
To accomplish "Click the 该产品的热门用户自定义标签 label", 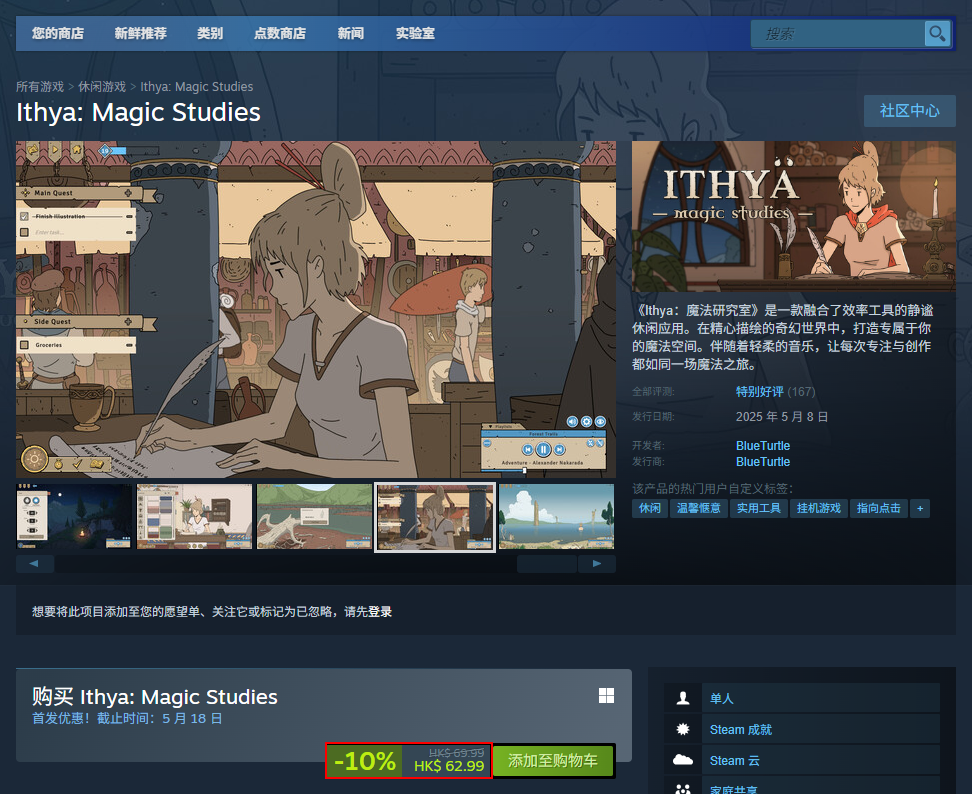I will coord(712,488).
